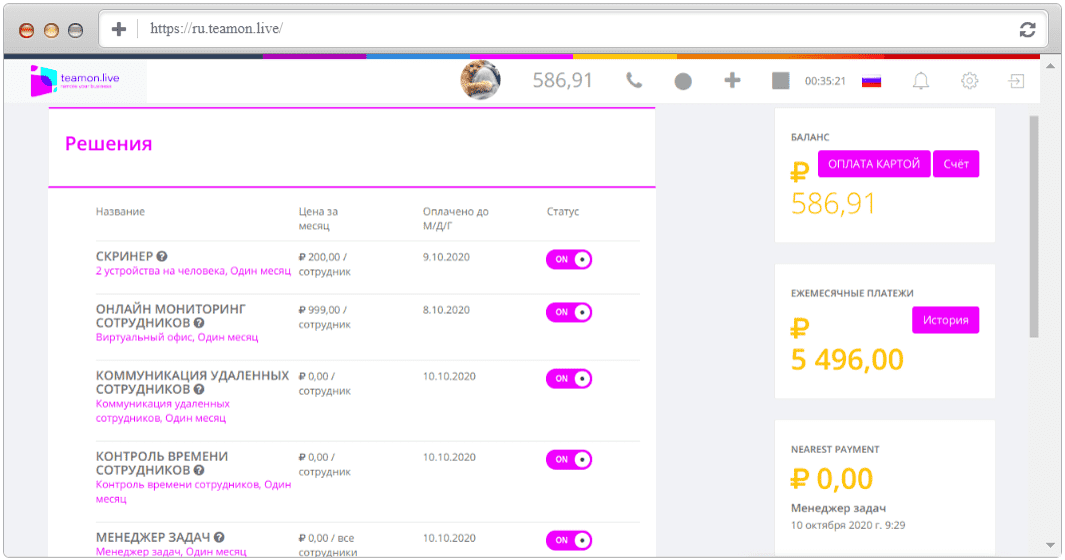
Task: Click the browser new tab plus button
Action: [x=119, y=29]
